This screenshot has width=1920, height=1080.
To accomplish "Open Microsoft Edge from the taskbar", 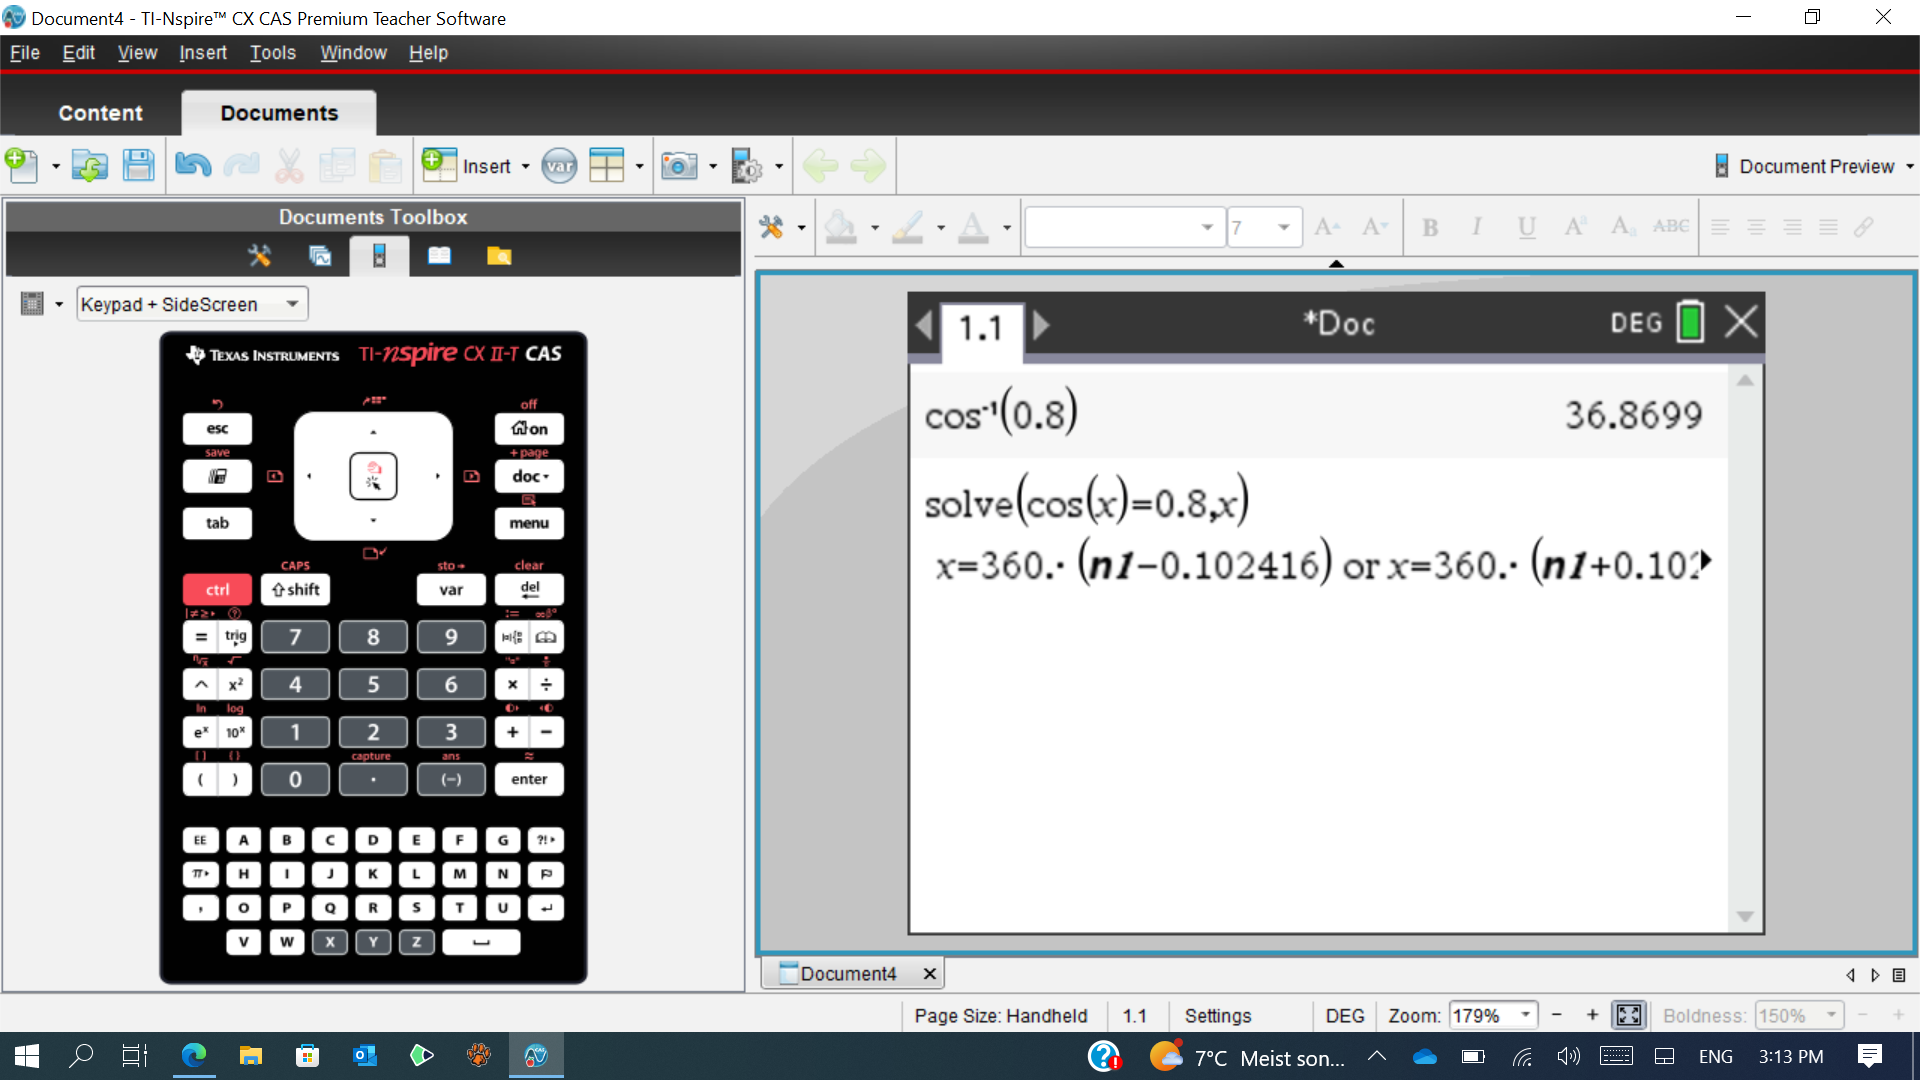I will tap(193, 1056).
